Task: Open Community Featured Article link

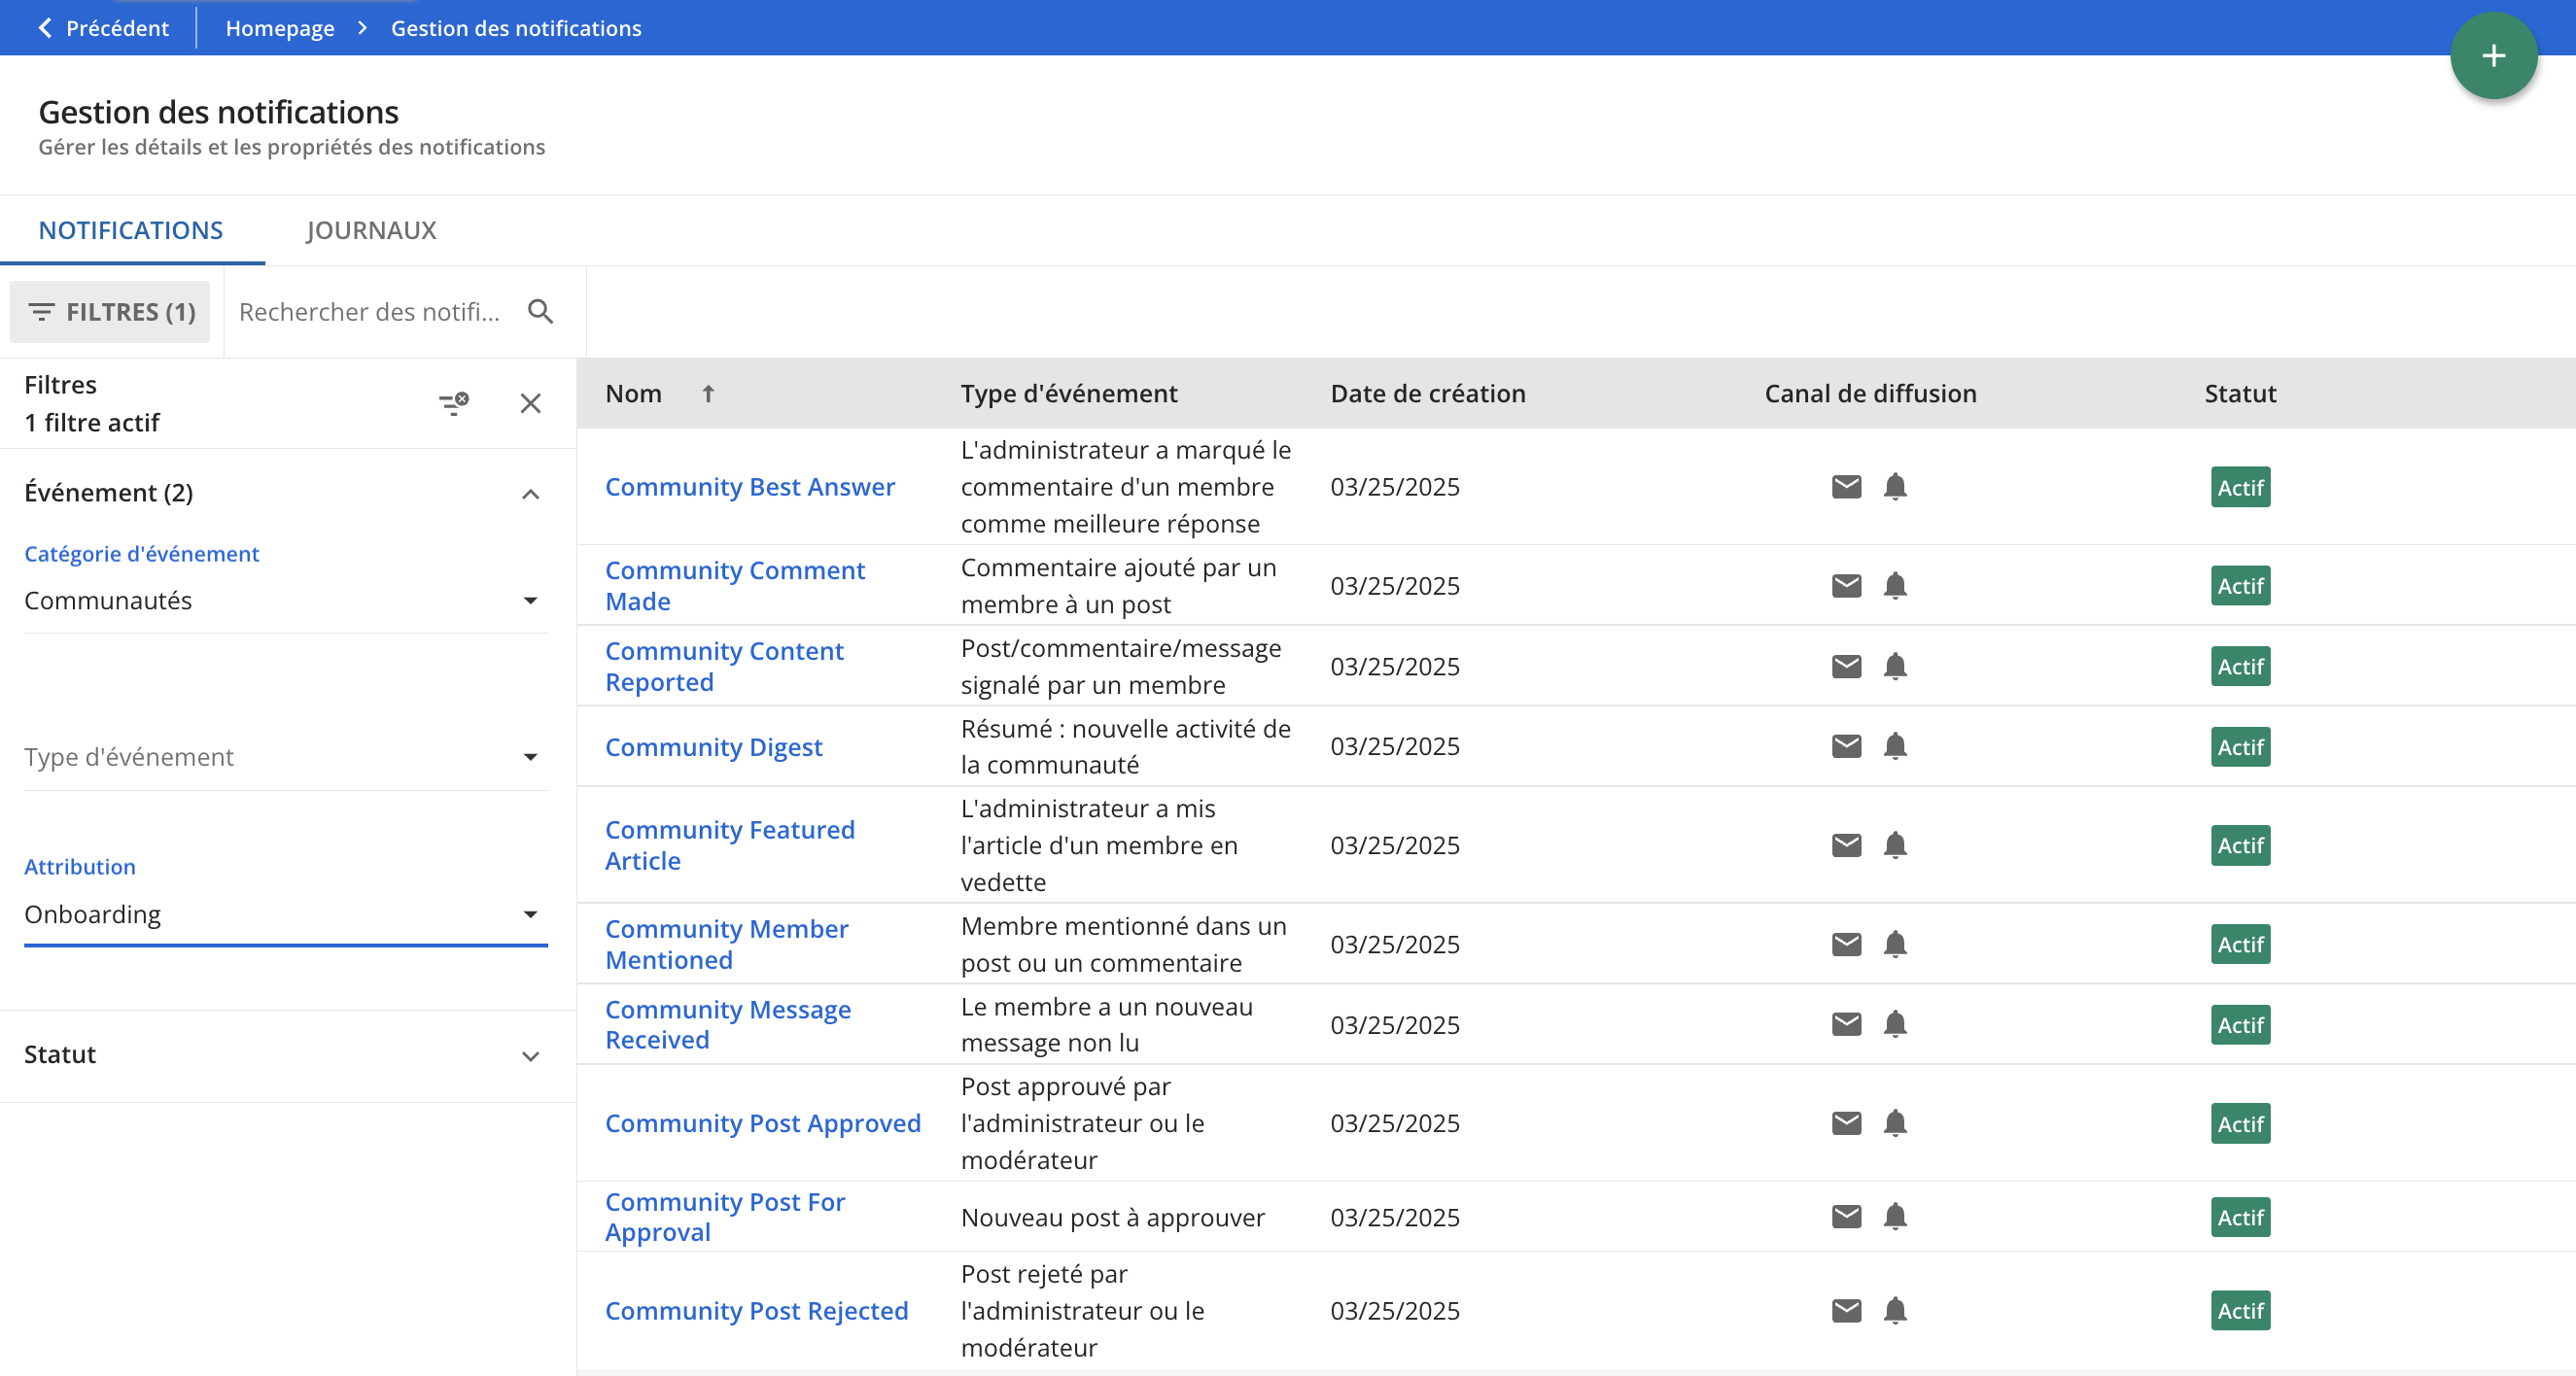Action: coord(729,845)
